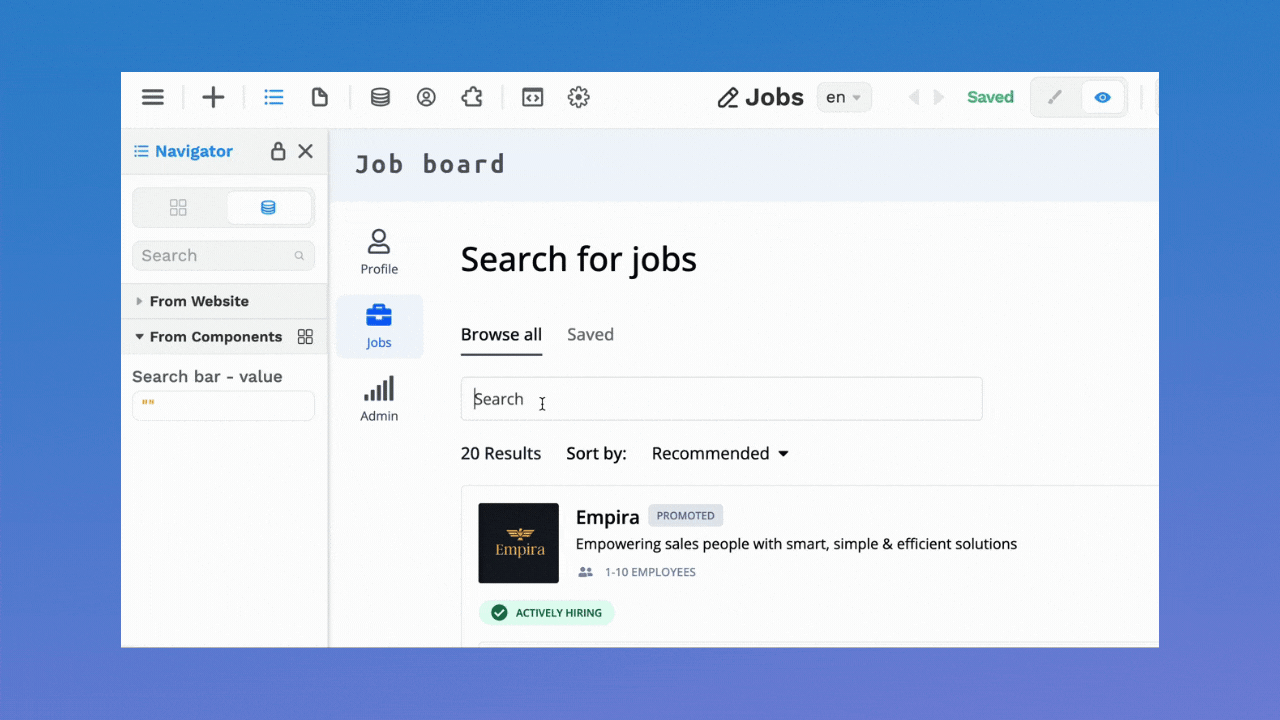Click the Empira company name link

coord(607,517)
